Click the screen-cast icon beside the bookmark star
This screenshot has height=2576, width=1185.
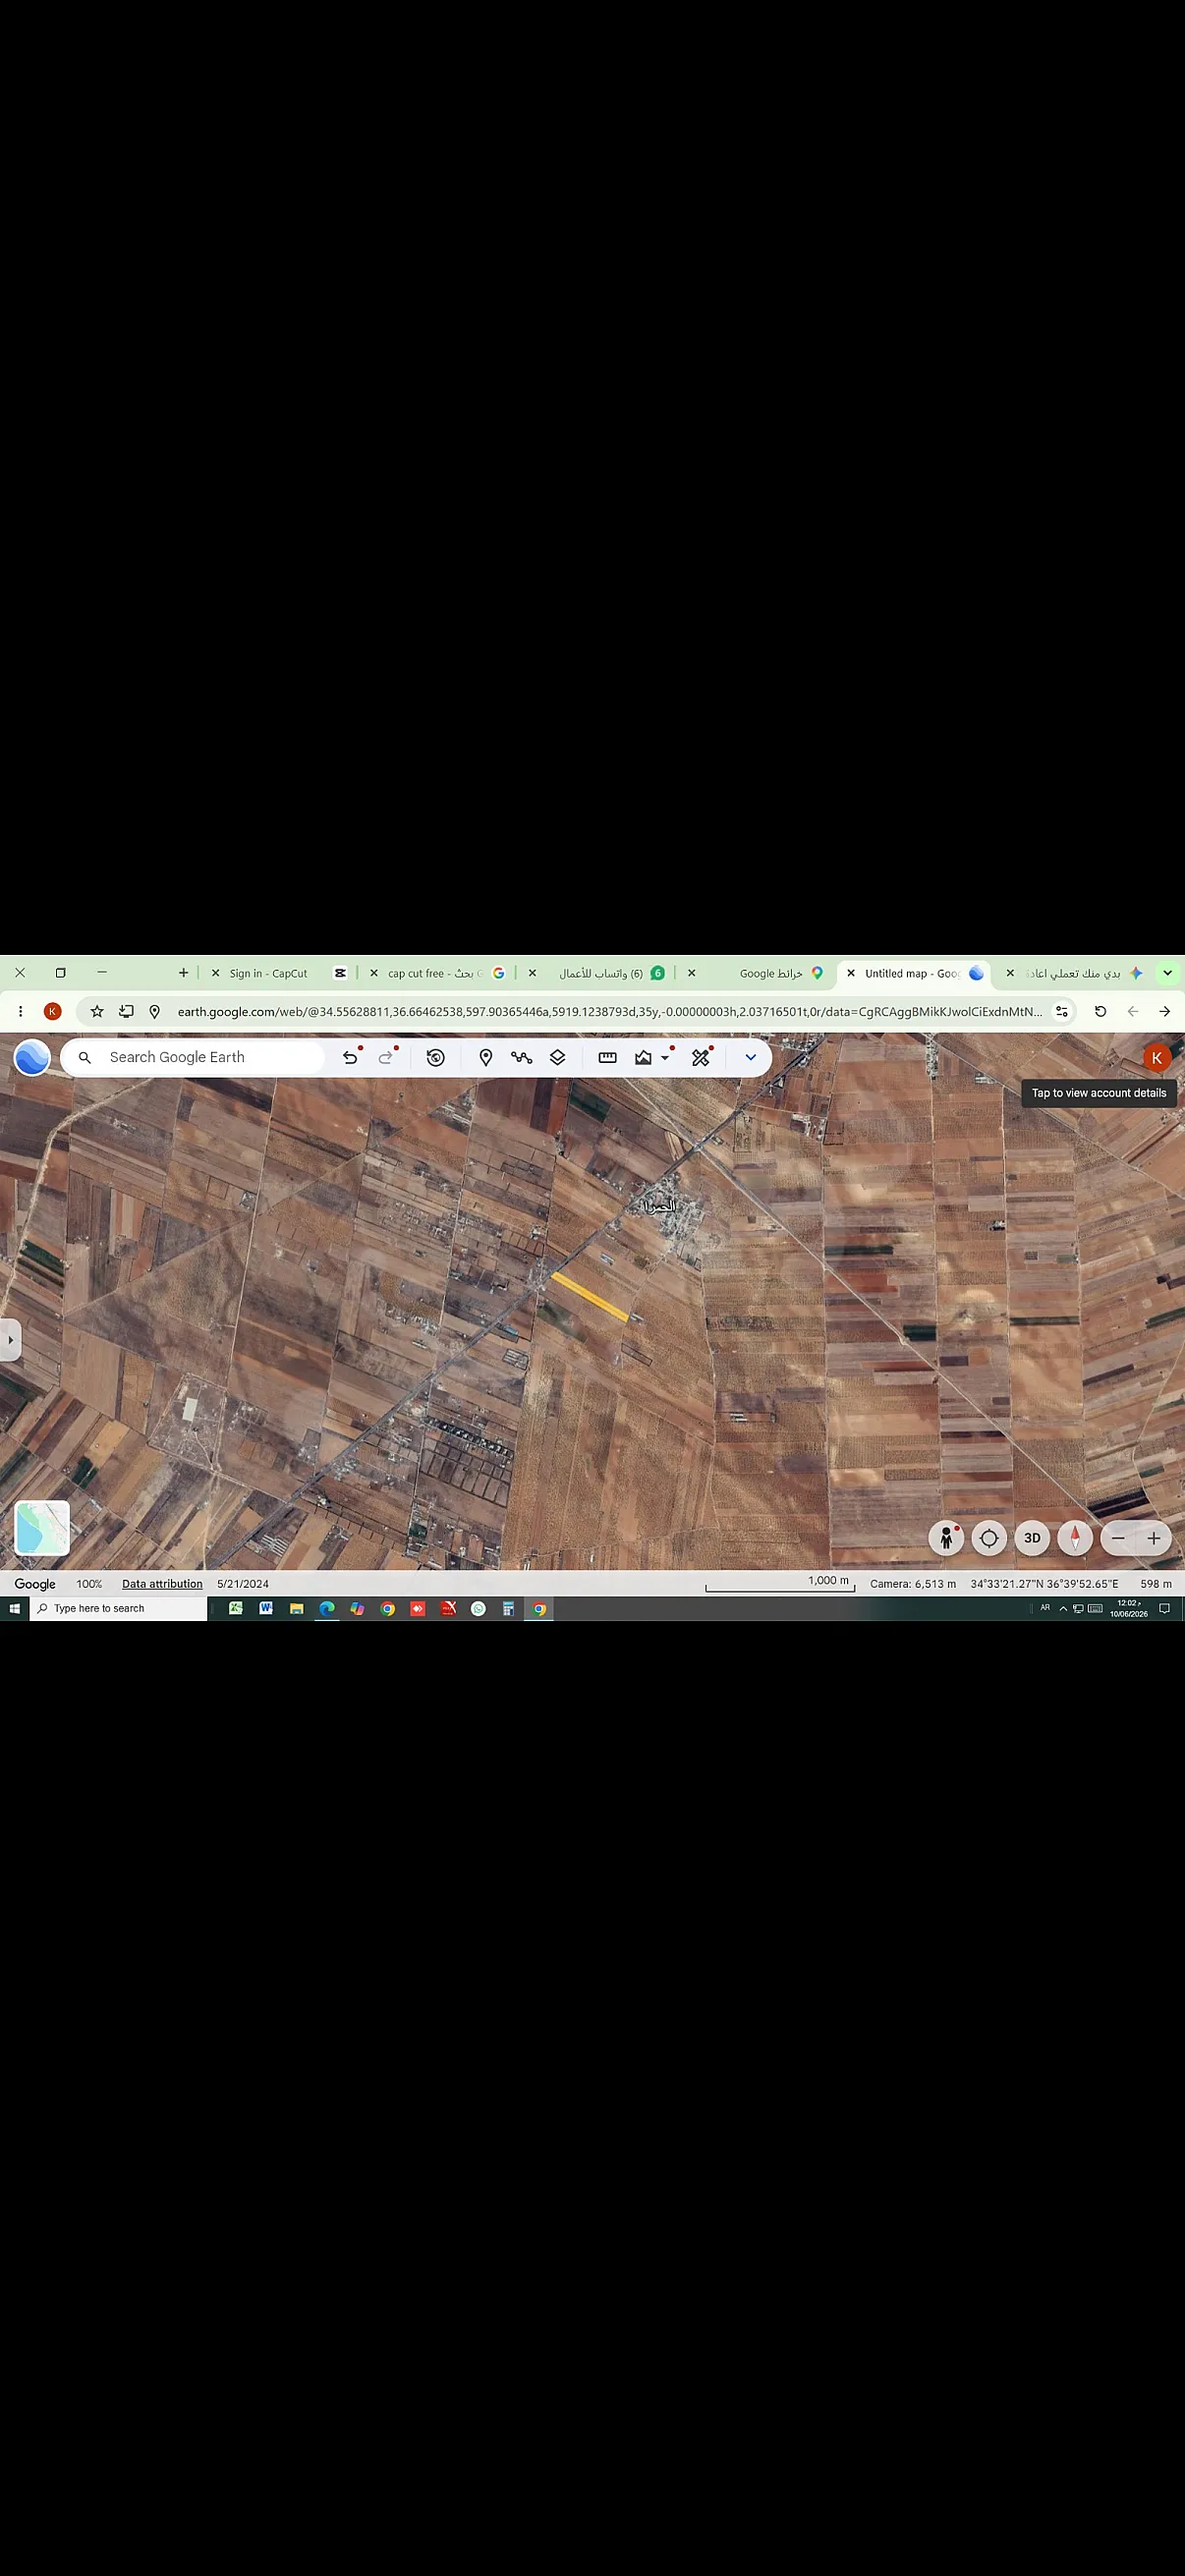[126, 1012]
